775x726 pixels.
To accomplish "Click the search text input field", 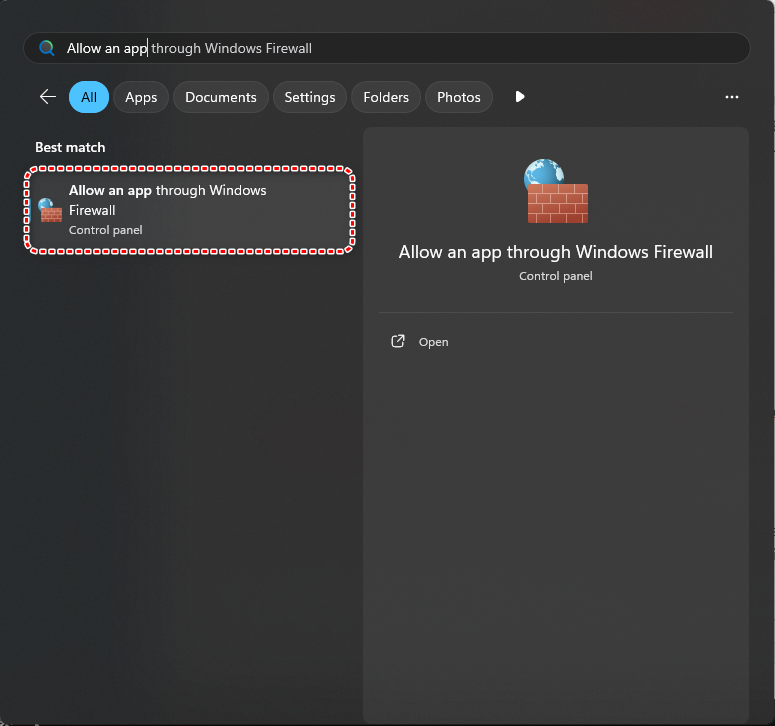I will pyautogui.click(x=387, y=48).
